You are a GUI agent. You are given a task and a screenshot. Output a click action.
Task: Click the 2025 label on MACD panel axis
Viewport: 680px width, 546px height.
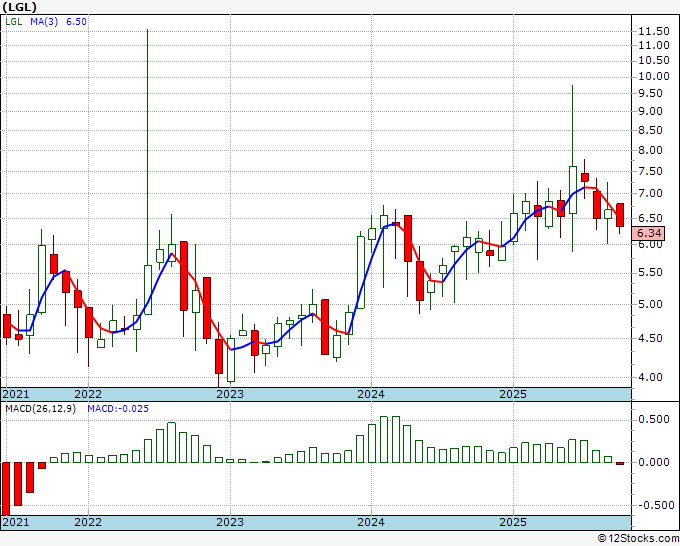(x=513, y=522)
